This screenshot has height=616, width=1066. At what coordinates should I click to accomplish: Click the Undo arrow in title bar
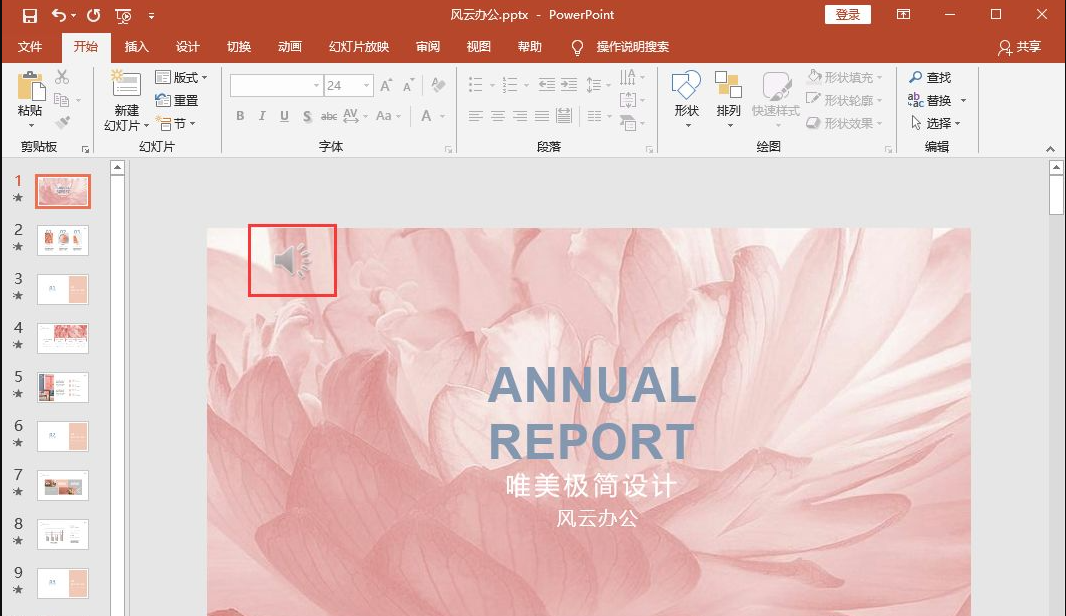pos(59,15)
